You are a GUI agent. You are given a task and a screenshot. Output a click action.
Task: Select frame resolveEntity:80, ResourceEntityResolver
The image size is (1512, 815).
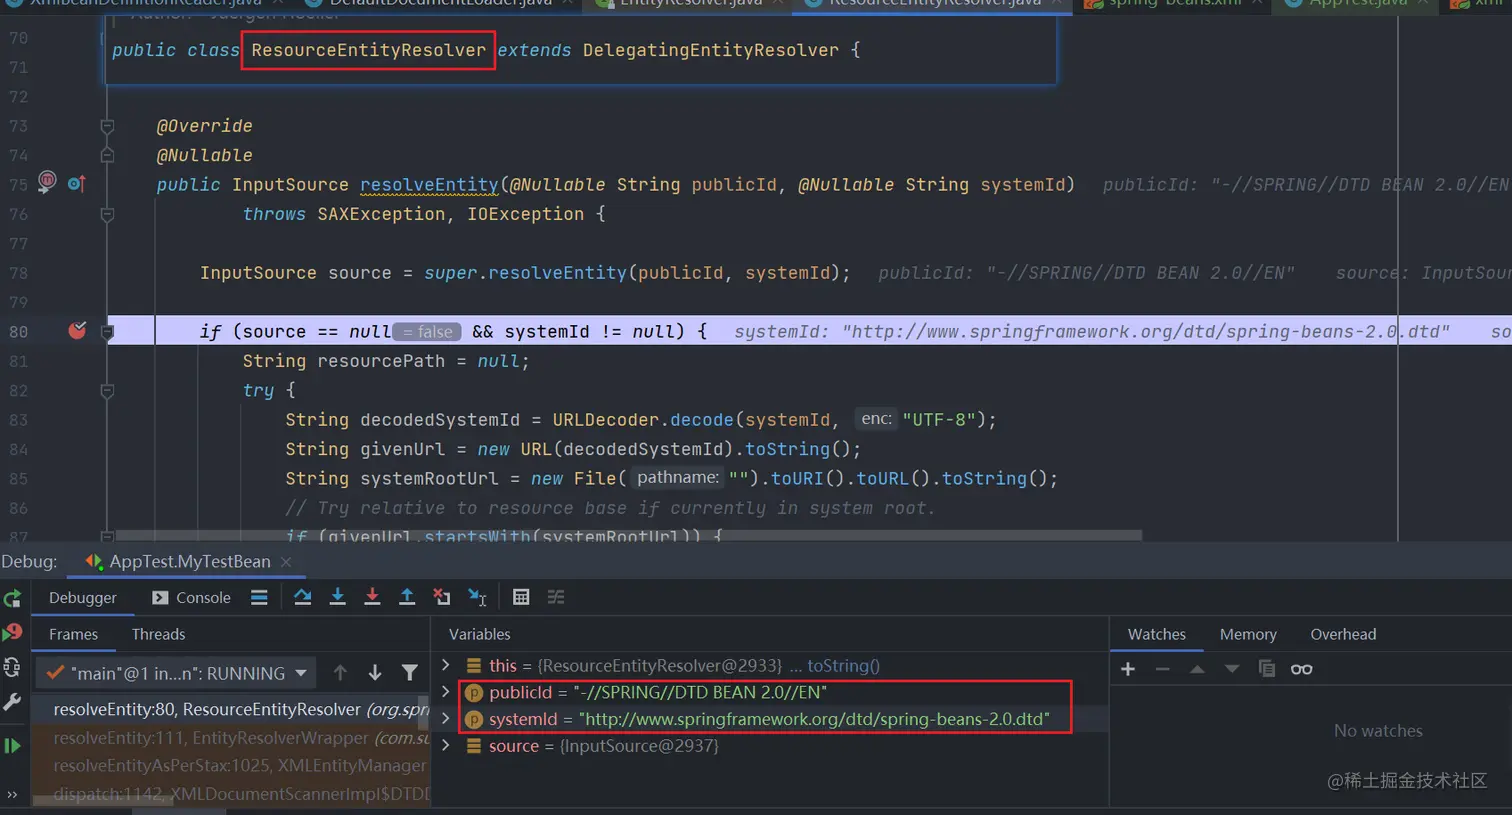[x=232, y=709]
